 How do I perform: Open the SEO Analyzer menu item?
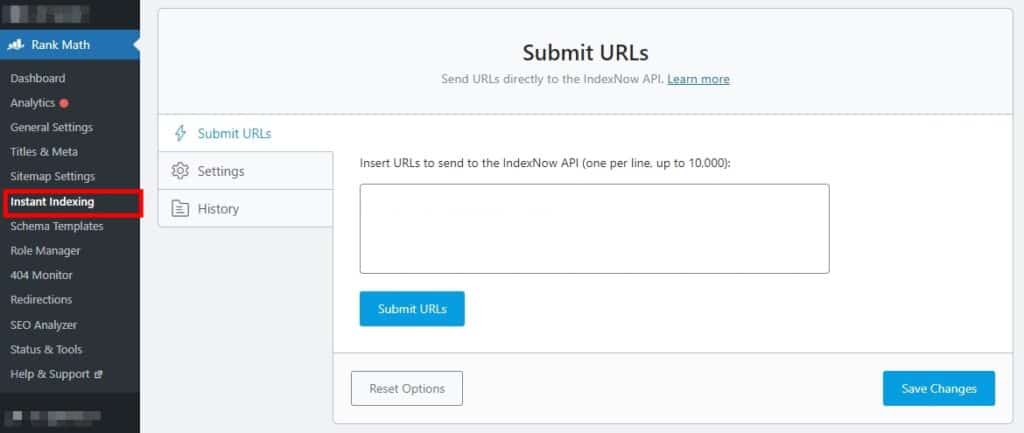[x=44, y=325]
